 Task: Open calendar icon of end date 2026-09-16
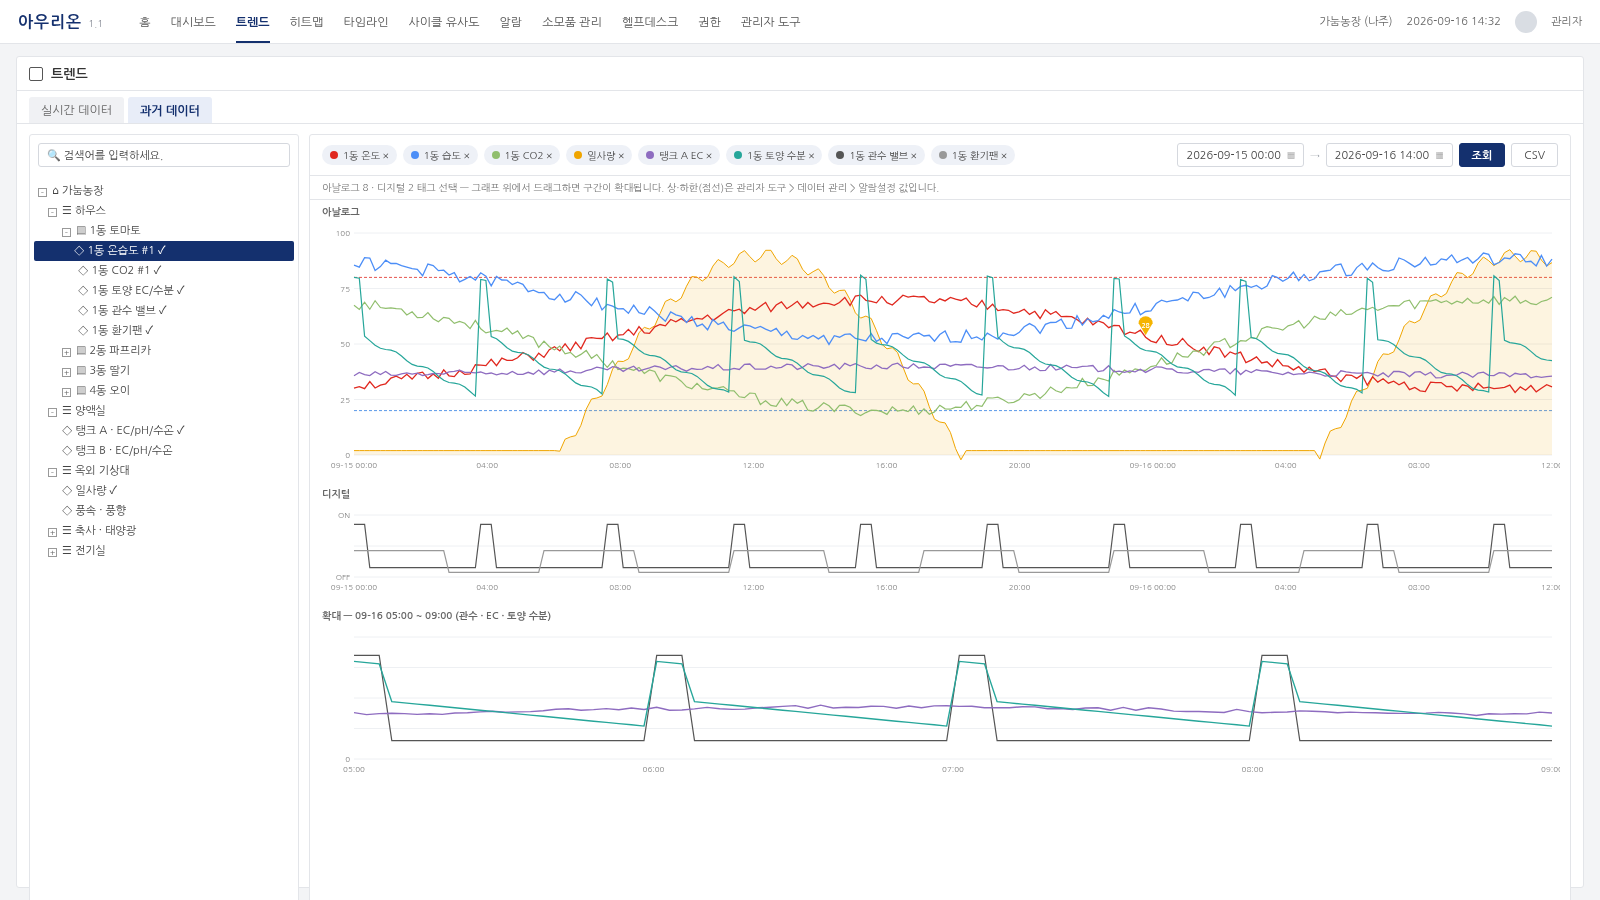(1439, 156)
